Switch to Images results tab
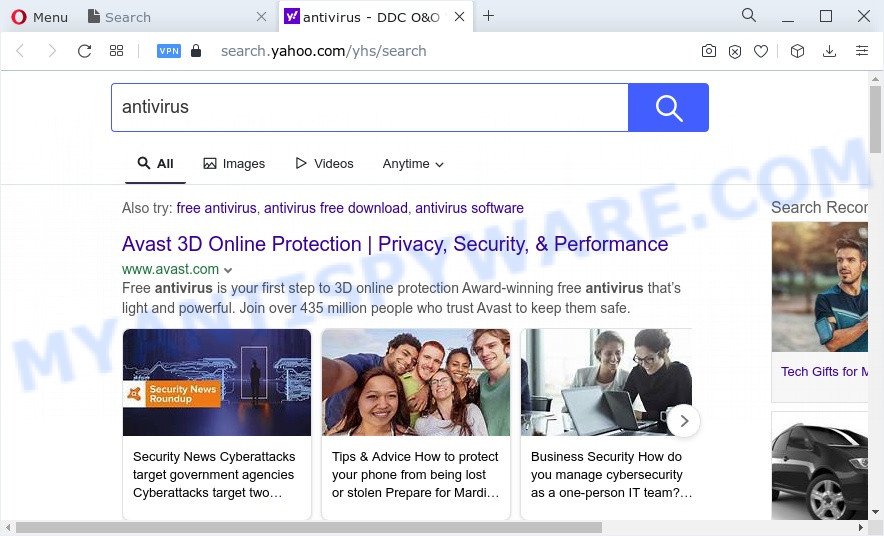The width and height of the screenshot is (884, 536). point(234,163)
